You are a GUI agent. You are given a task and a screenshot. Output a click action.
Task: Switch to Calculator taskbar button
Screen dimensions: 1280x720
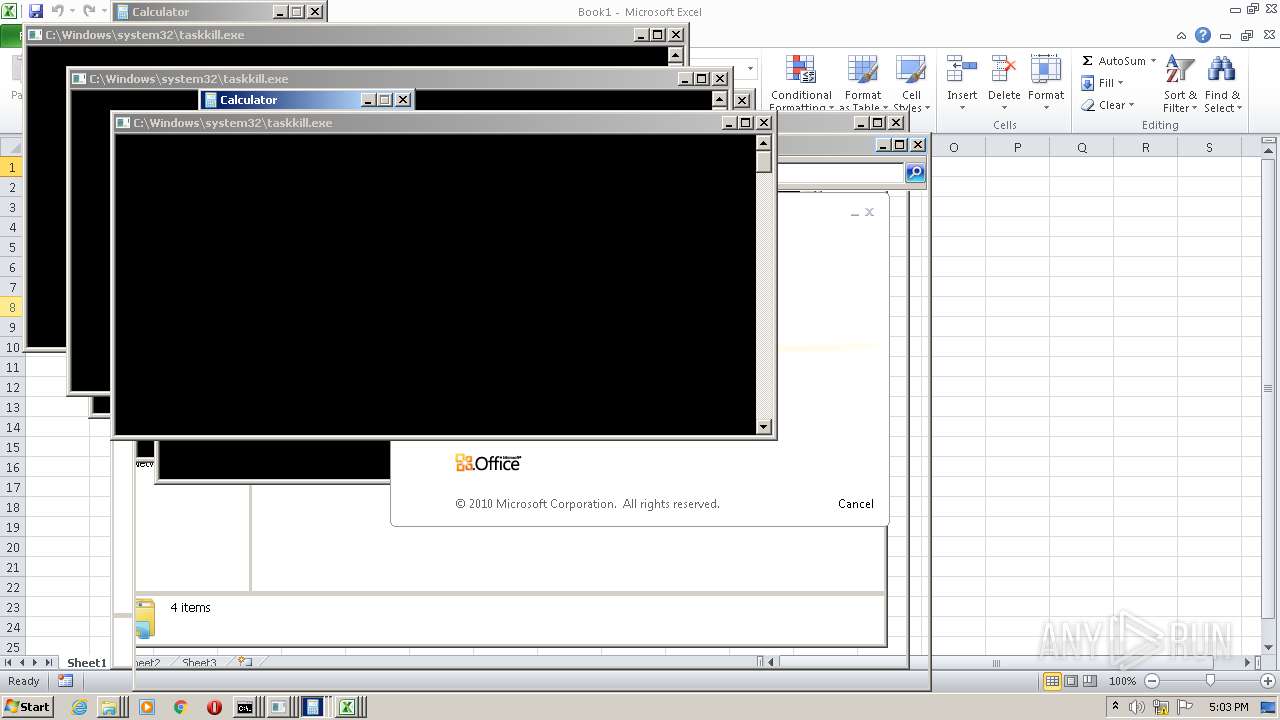[x=312, y=707]
